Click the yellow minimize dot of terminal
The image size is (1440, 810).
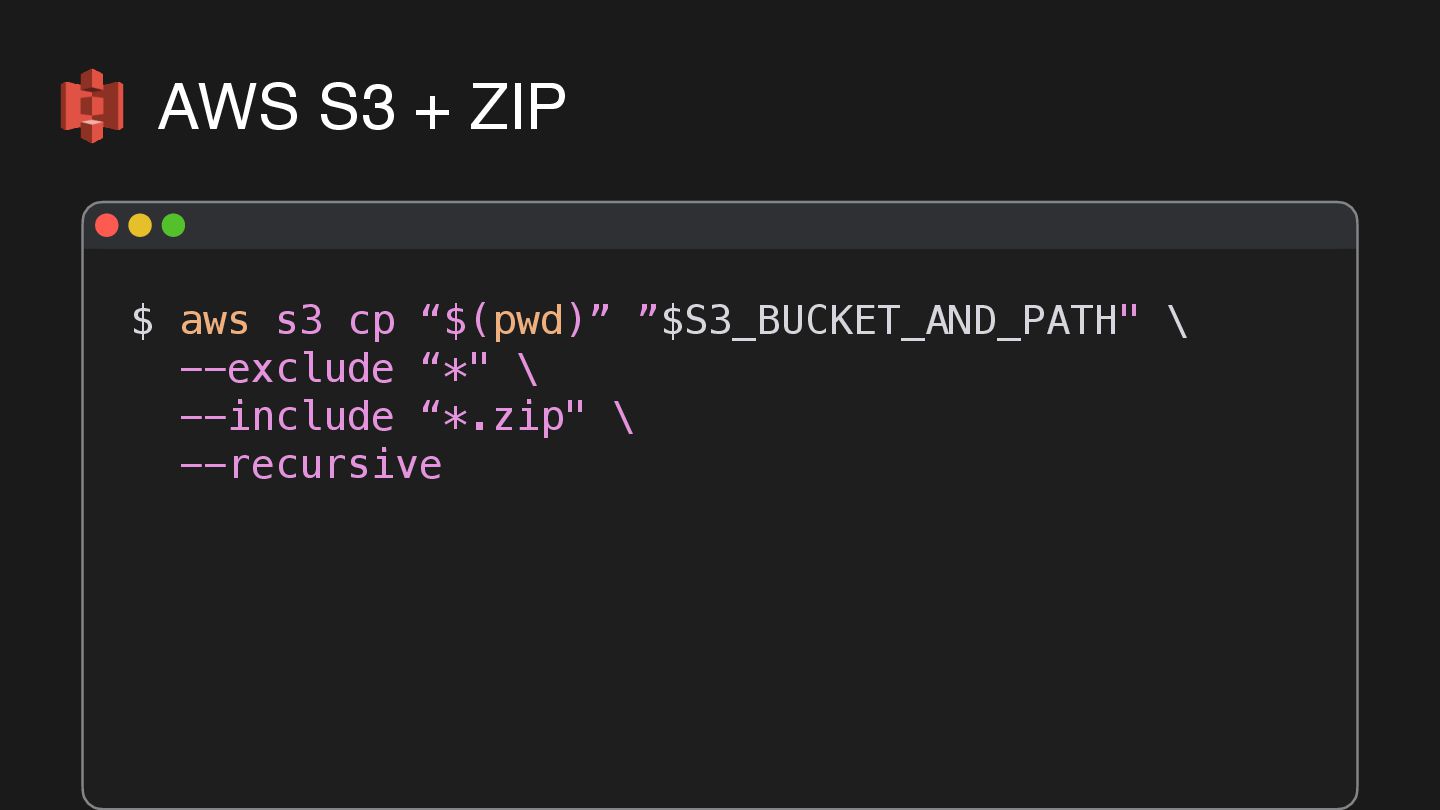pos(140,226)
